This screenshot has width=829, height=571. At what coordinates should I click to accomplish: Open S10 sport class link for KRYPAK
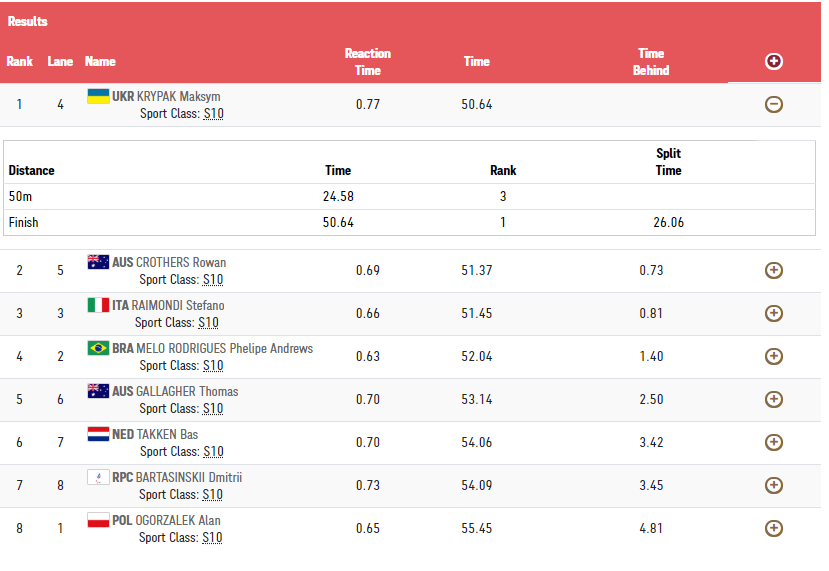(x=213, y=114)
